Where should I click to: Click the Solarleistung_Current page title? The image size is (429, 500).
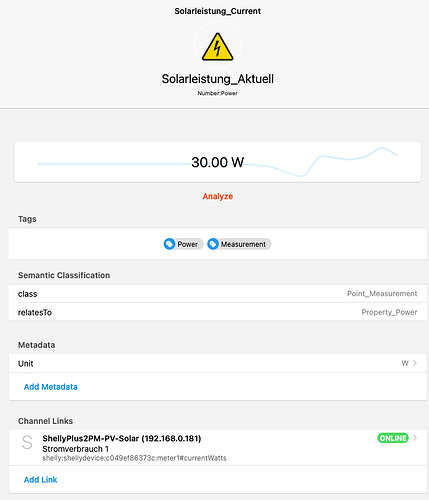point(218,11)
